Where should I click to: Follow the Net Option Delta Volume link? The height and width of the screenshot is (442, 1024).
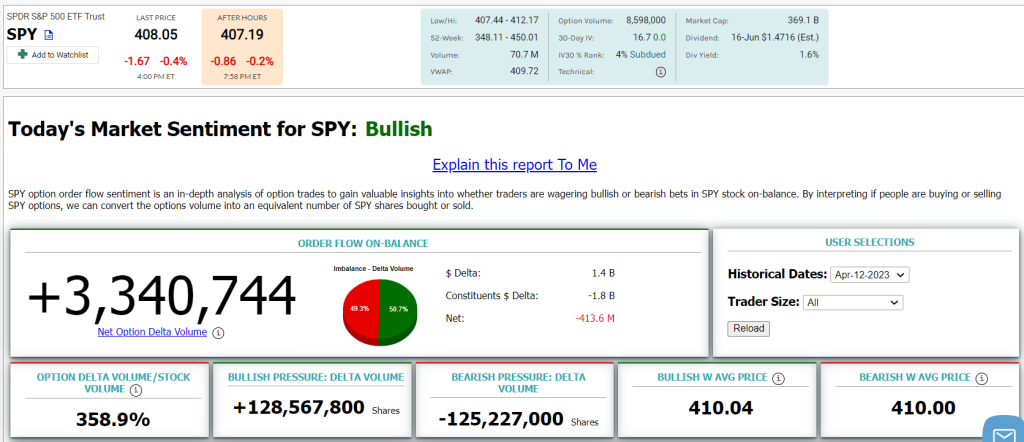click(152, 332)
